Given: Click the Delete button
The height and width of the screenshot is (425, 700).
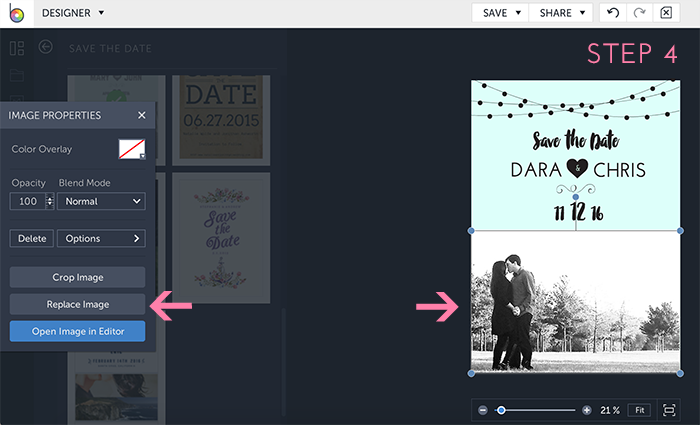Looking at the screenshot, I should 32,238.
